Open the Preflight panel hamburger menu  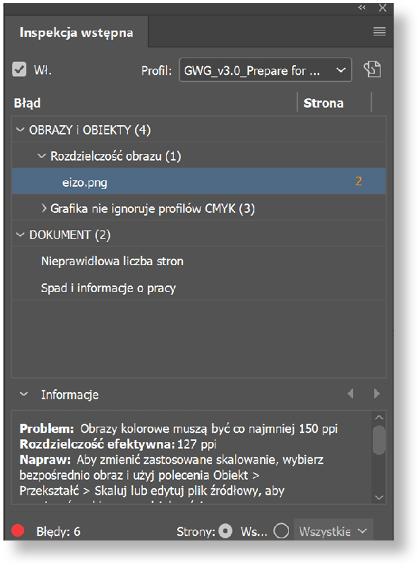coord(379,31)
